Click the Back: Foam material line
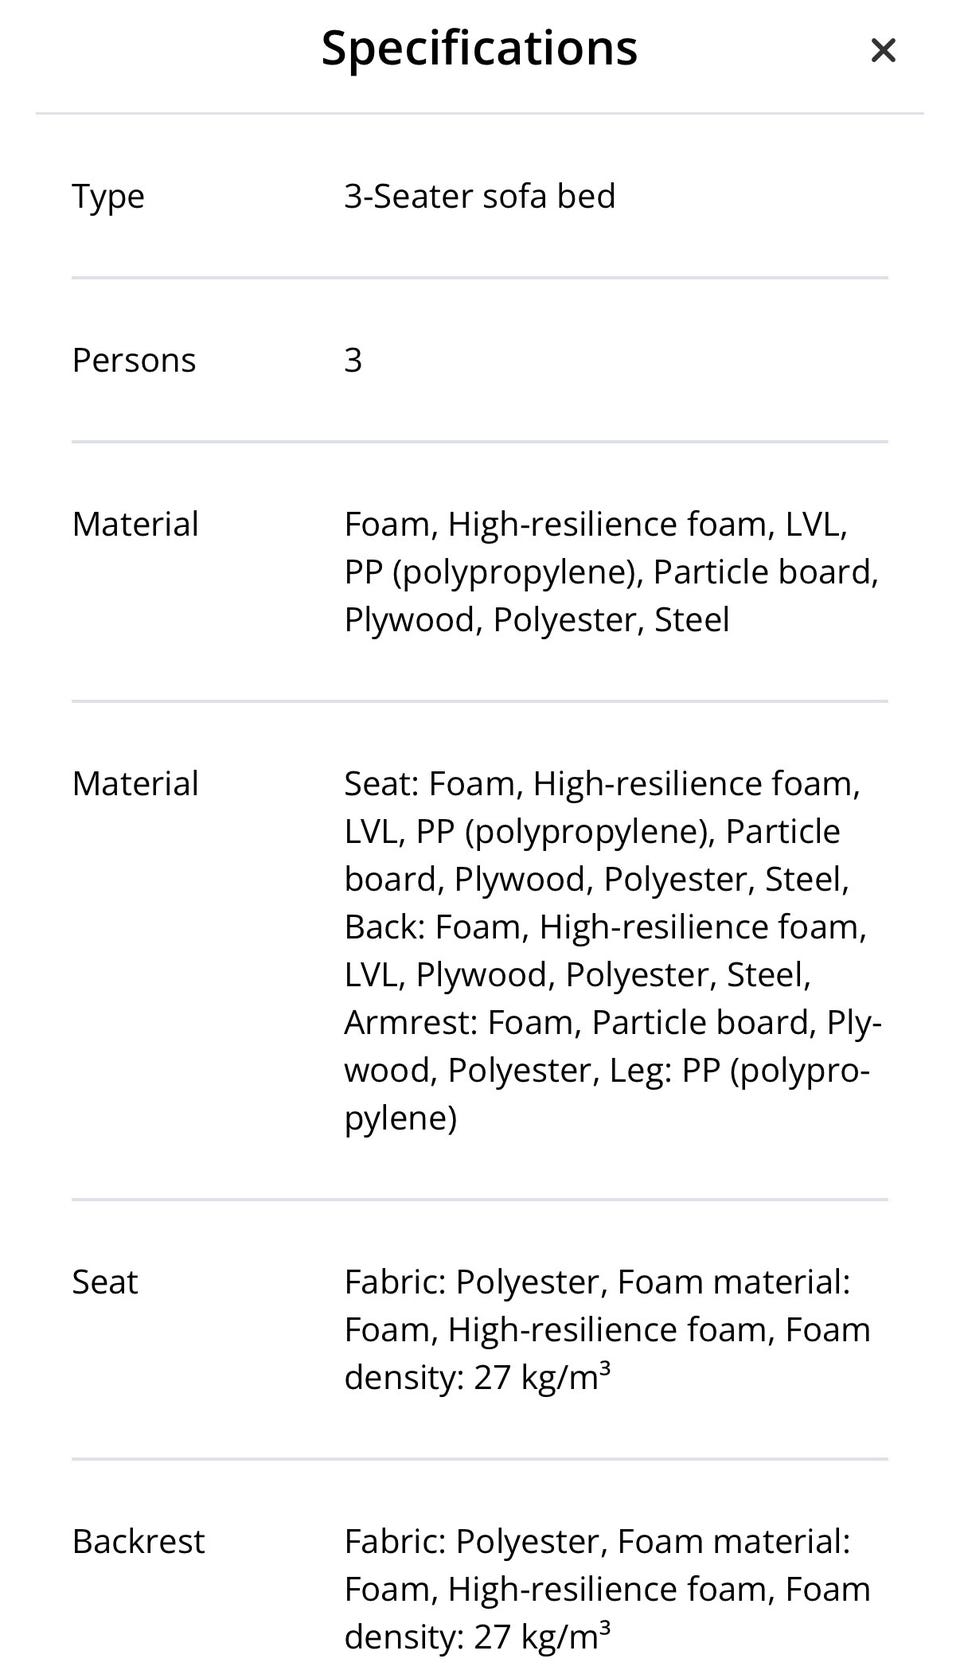Image resolution: width=960 pixels, height=1674 pixels. (x=605, y=927)
